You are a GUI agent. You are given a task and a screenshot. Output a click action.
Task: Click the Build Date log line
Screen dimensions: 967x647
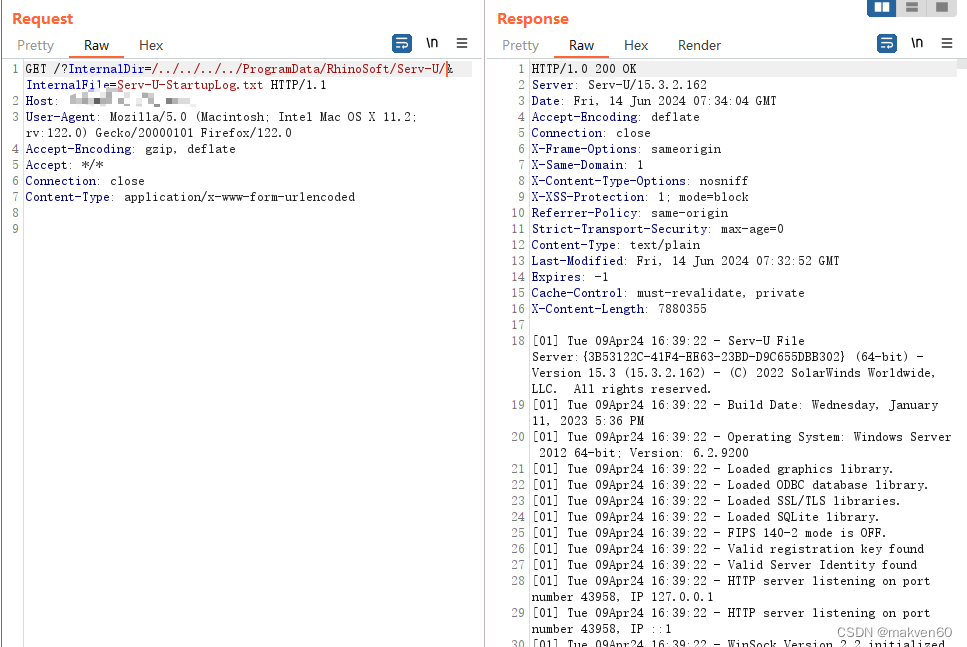735,413
